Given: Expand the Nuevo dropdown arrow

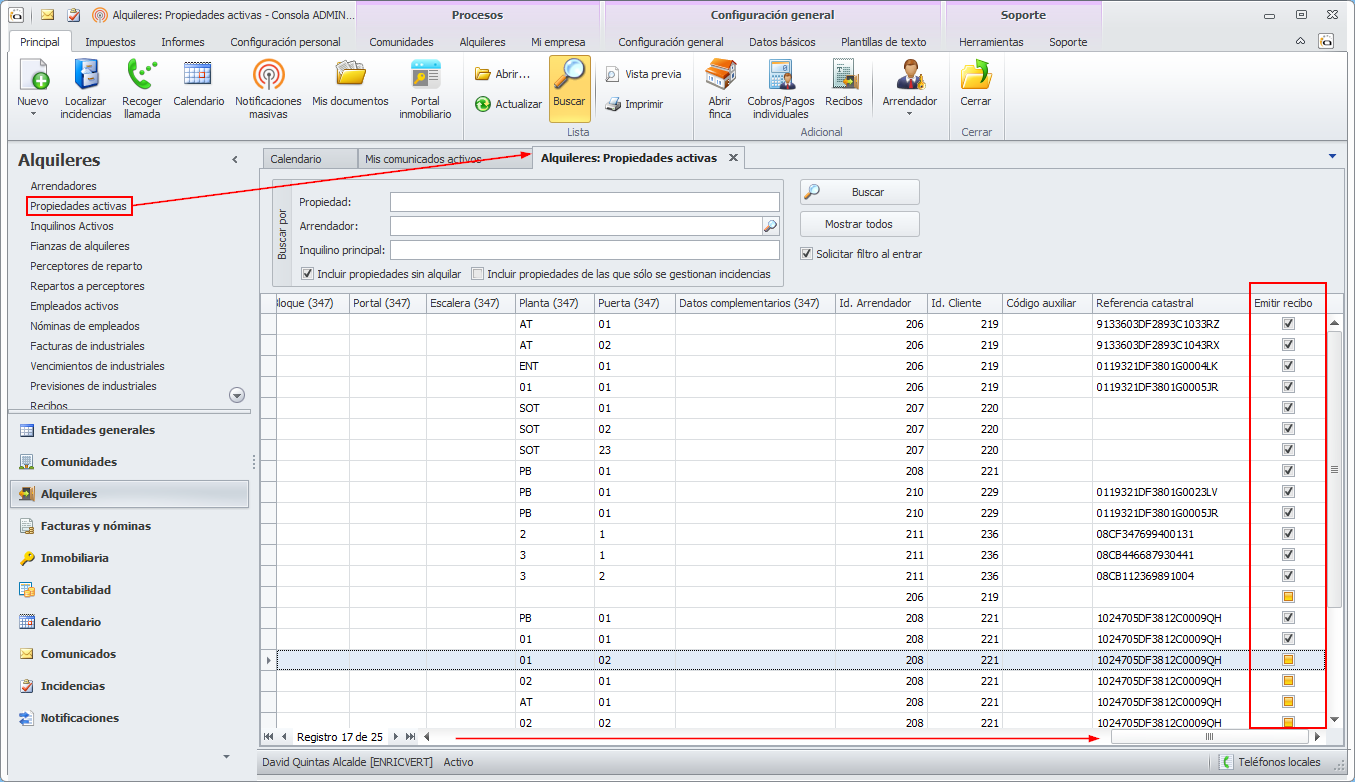Looking at the screenshot, I should [x=33, y=114].
